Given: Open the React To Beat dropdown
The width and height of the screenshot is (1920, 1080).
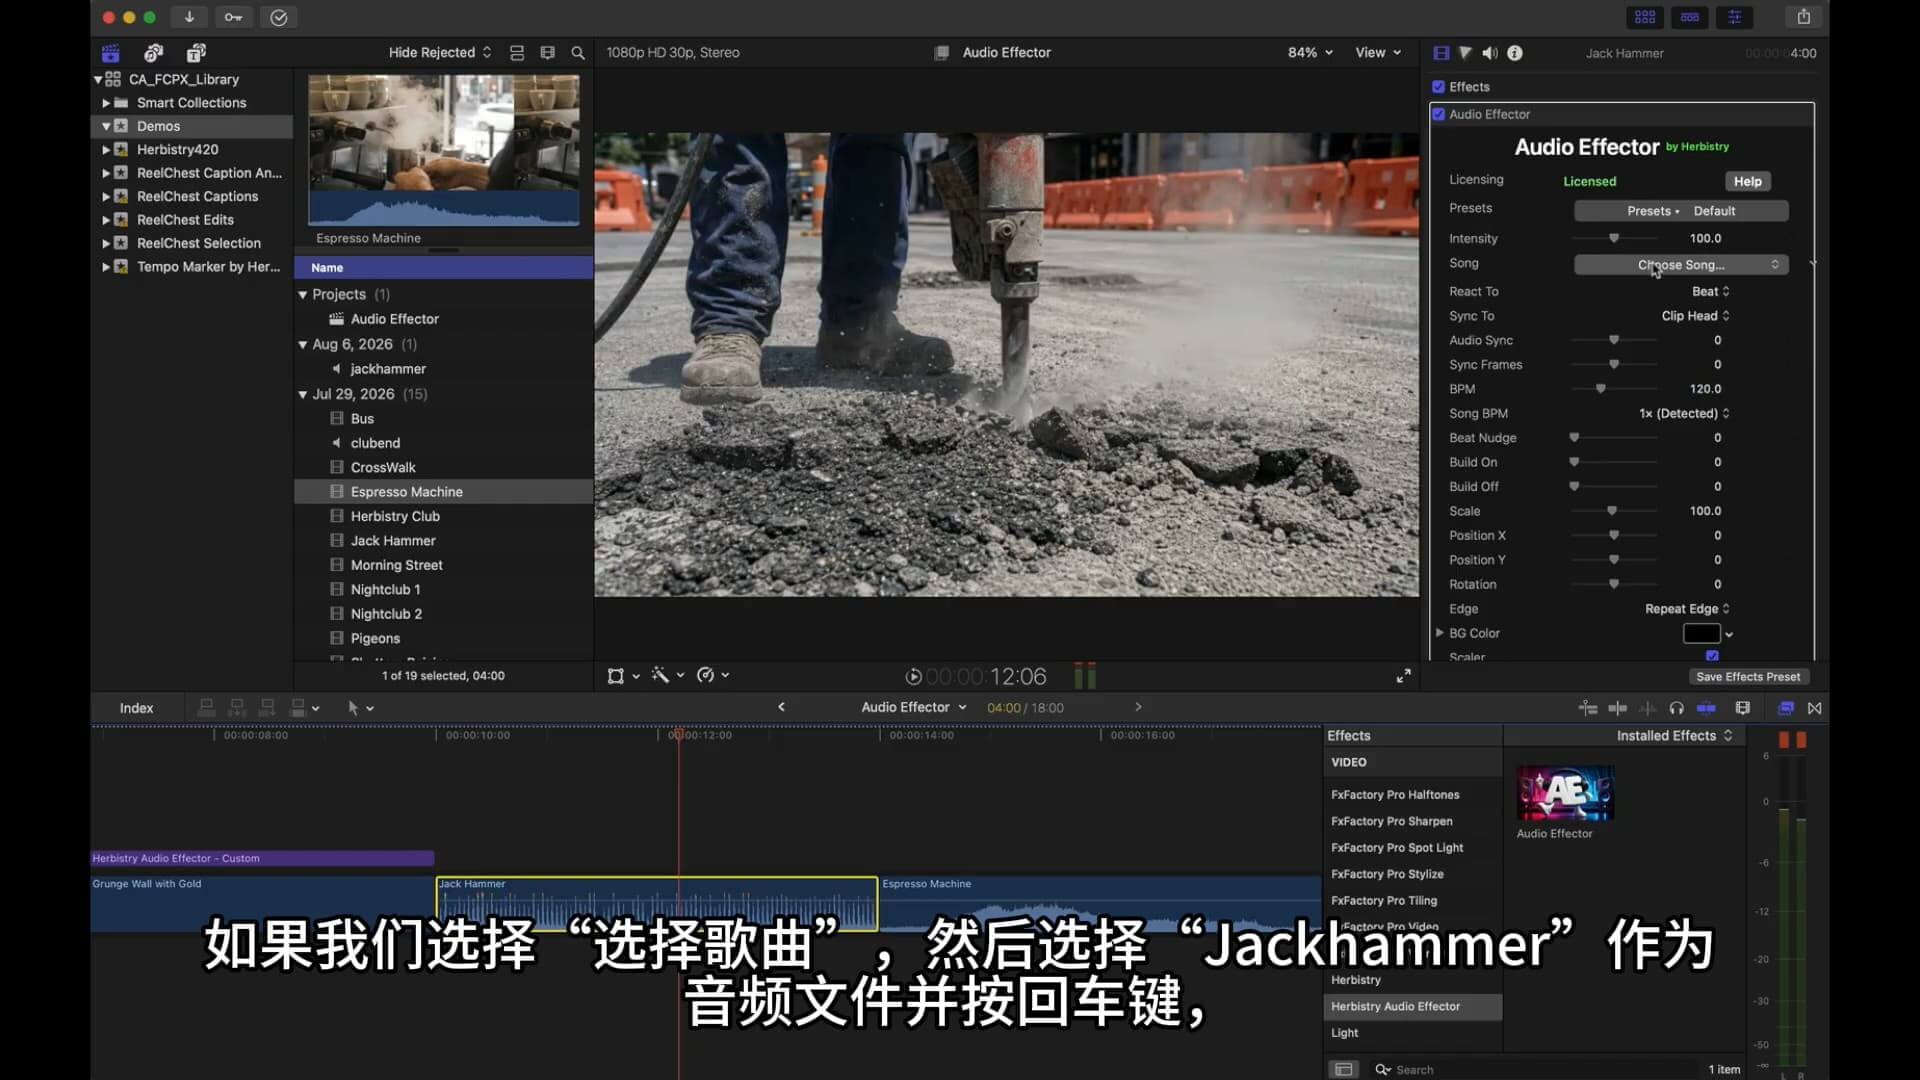Looking at the screenshot, I should 1710,291.
